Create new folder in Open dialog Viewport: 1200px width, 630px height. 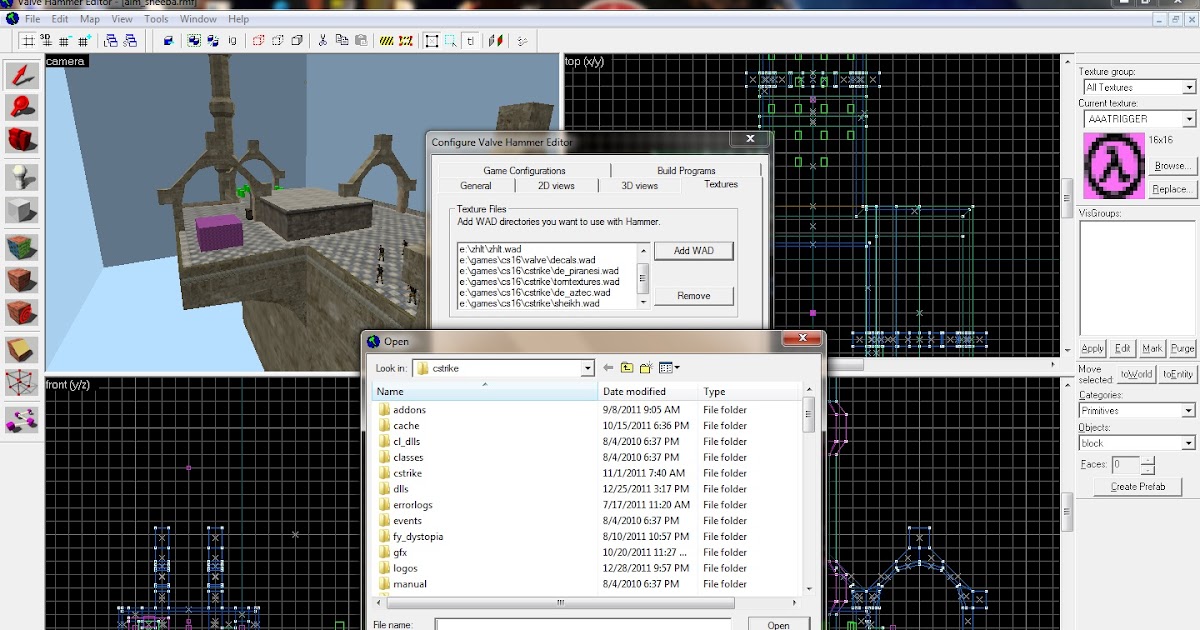(x=646, y=368)
